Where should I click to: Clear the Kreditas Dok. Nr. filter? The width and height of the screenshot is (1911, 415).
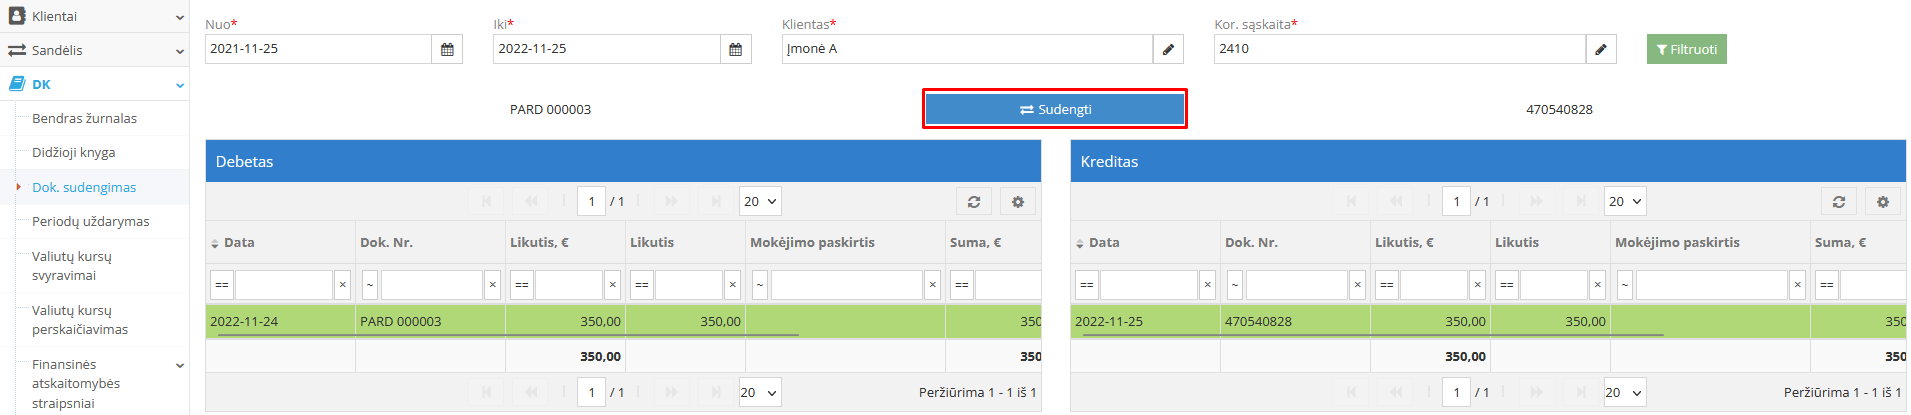(x=1357, y=285)
